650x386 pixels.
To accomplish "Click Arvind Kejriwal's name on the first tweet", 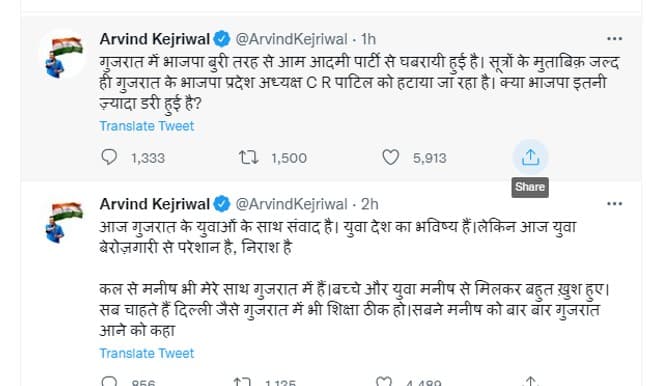I will tap(155, 39).
